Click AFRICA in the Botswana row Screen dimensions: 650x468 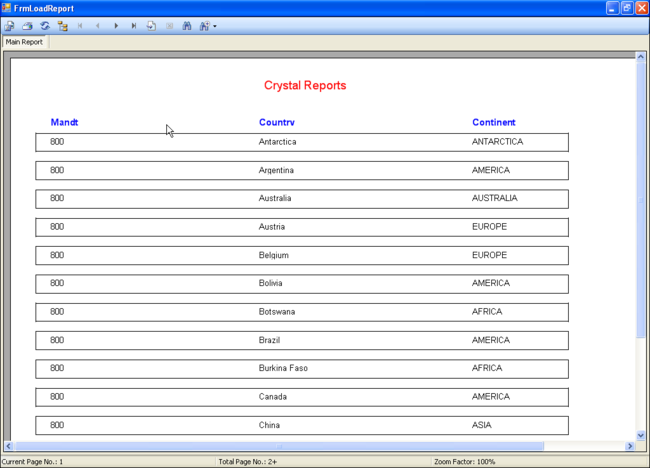[487, 312]
